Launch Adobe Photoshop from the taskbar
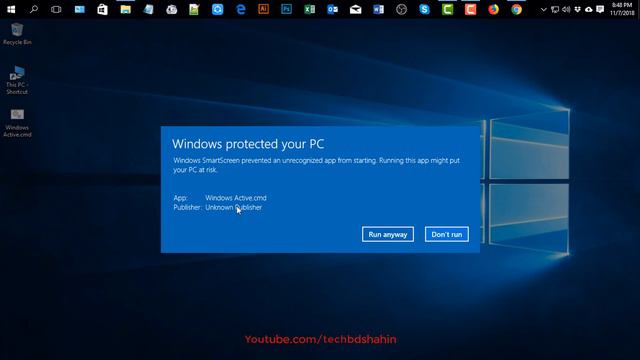Screen dimensions: 640x360 287,9
